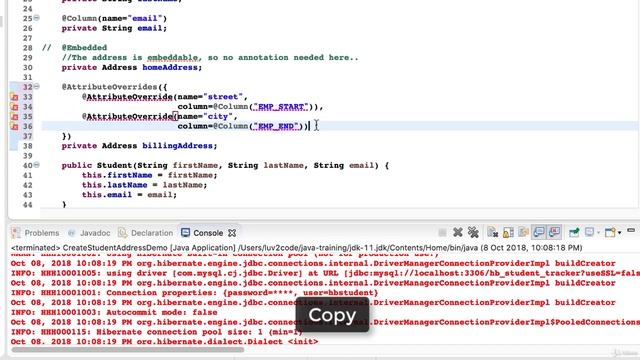Image resolution: width=640 pixels, height=360 pixels.
Task: Open the Pin Console icon
Action: (574, 232)
